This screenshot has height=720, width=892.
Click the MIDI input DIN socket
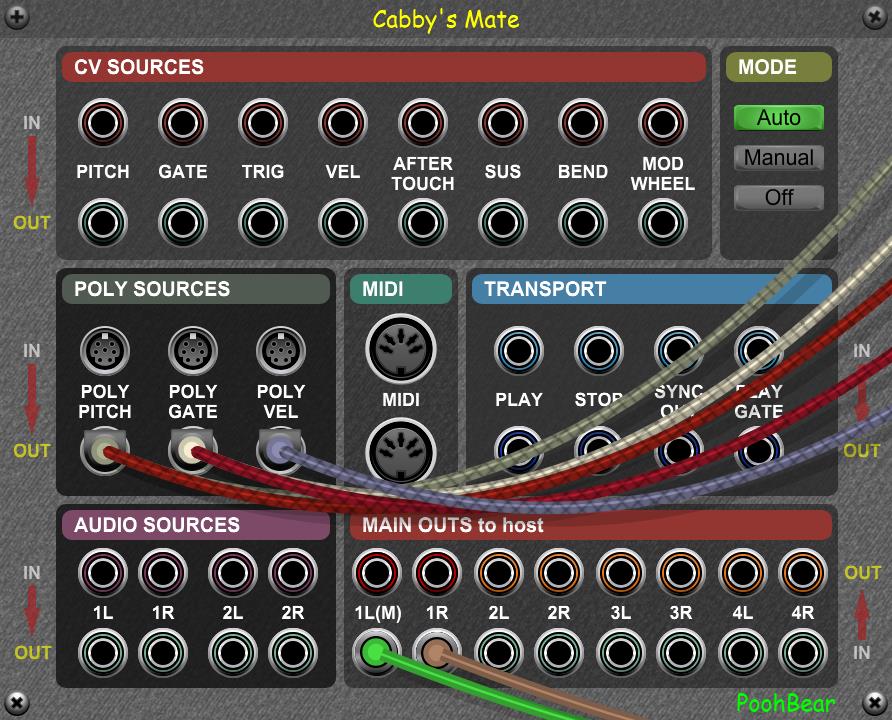(x=400, y=349)
